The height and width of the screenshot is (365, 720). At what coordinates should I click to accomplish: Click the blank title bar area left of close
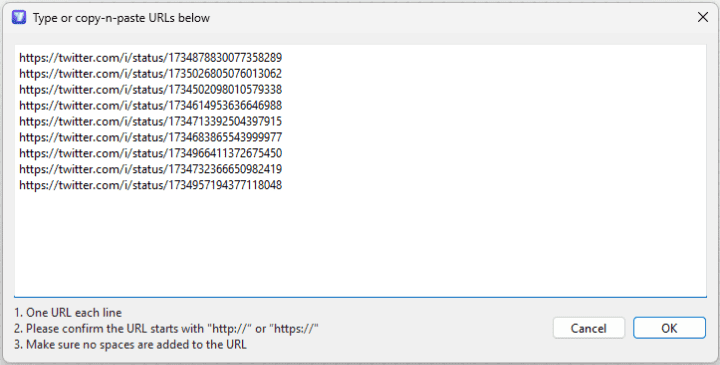(450, 17)
